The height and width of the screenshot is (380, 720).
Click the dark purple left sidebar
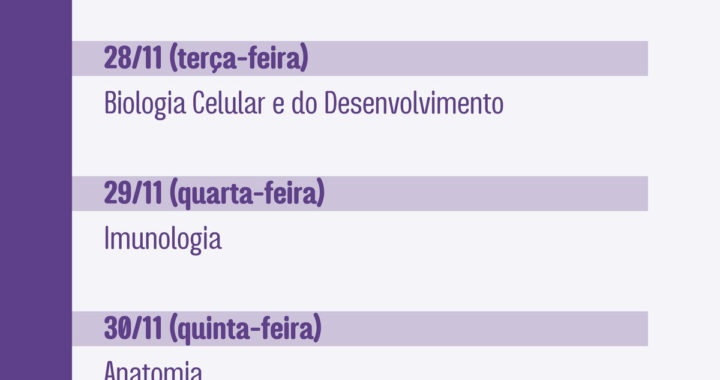[36, 190]
